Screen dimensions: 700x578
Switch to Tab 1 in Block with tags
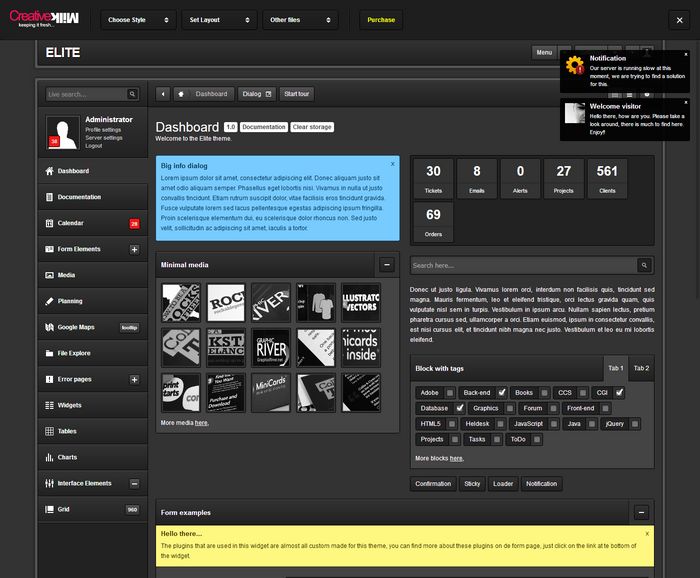click(x=616, y=368)
